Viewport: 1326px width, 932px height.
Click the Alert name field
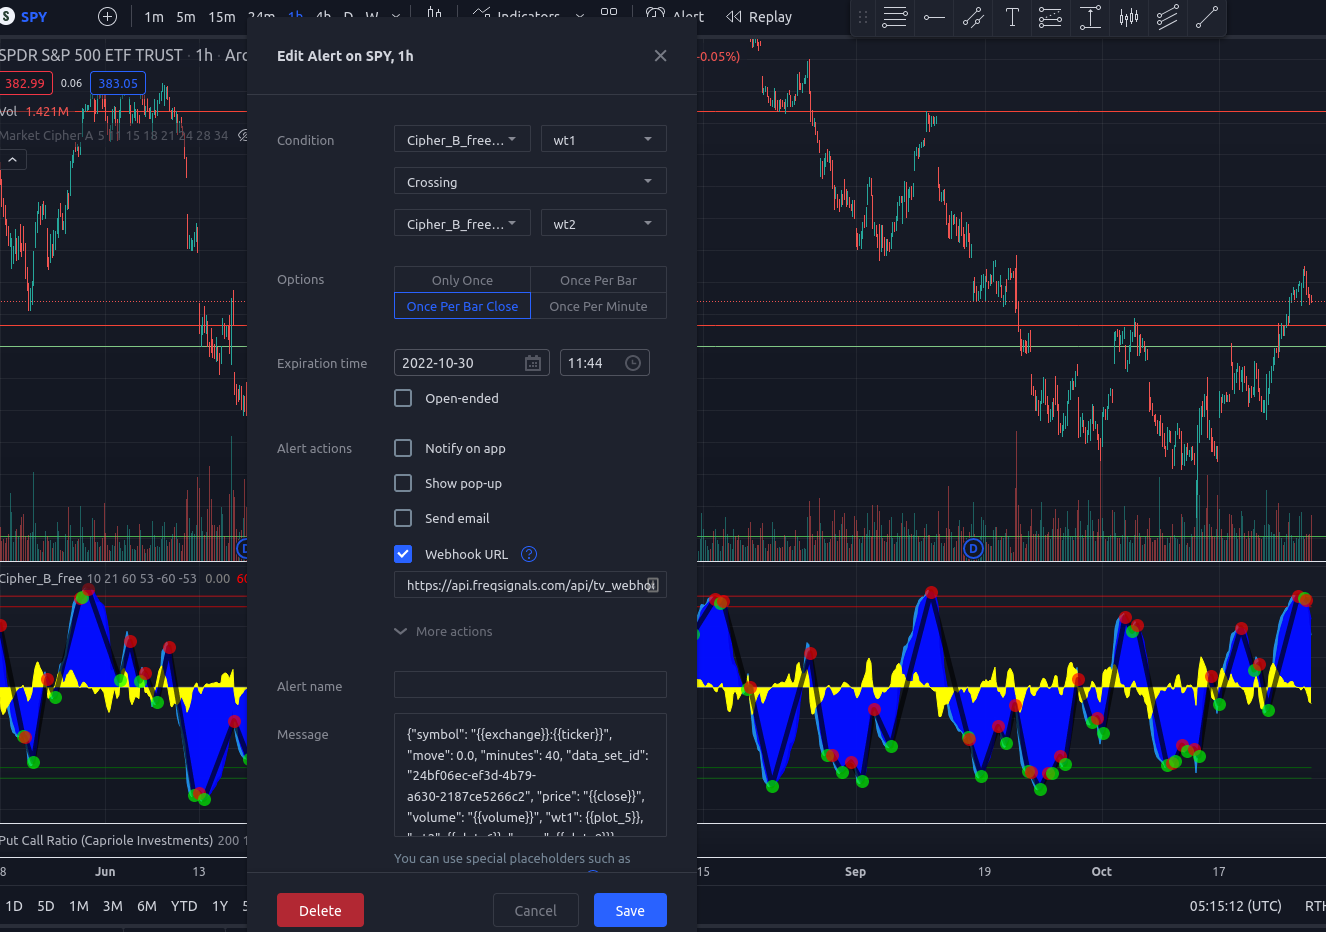tap(530, 684)
